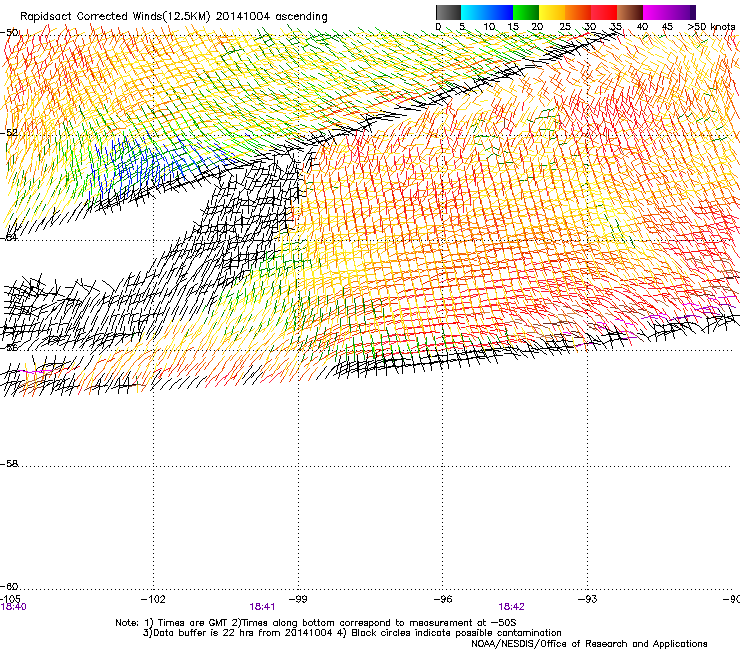Click the '-102' longitude axis label
This screenshot has height=650, width=740.
tap(153, 599)
